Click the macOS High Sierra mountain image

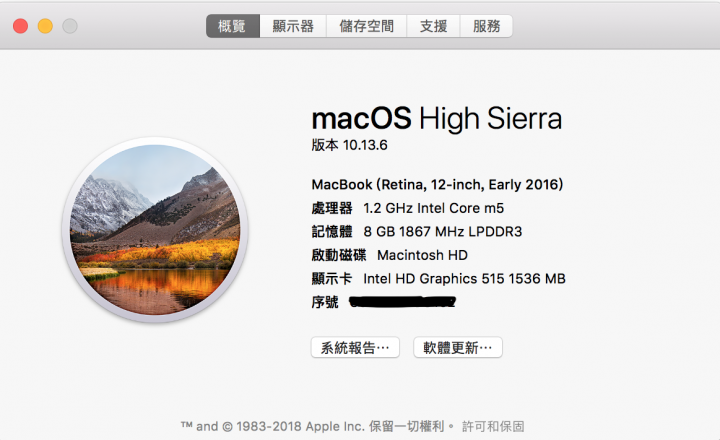click(x=155, y=230)
